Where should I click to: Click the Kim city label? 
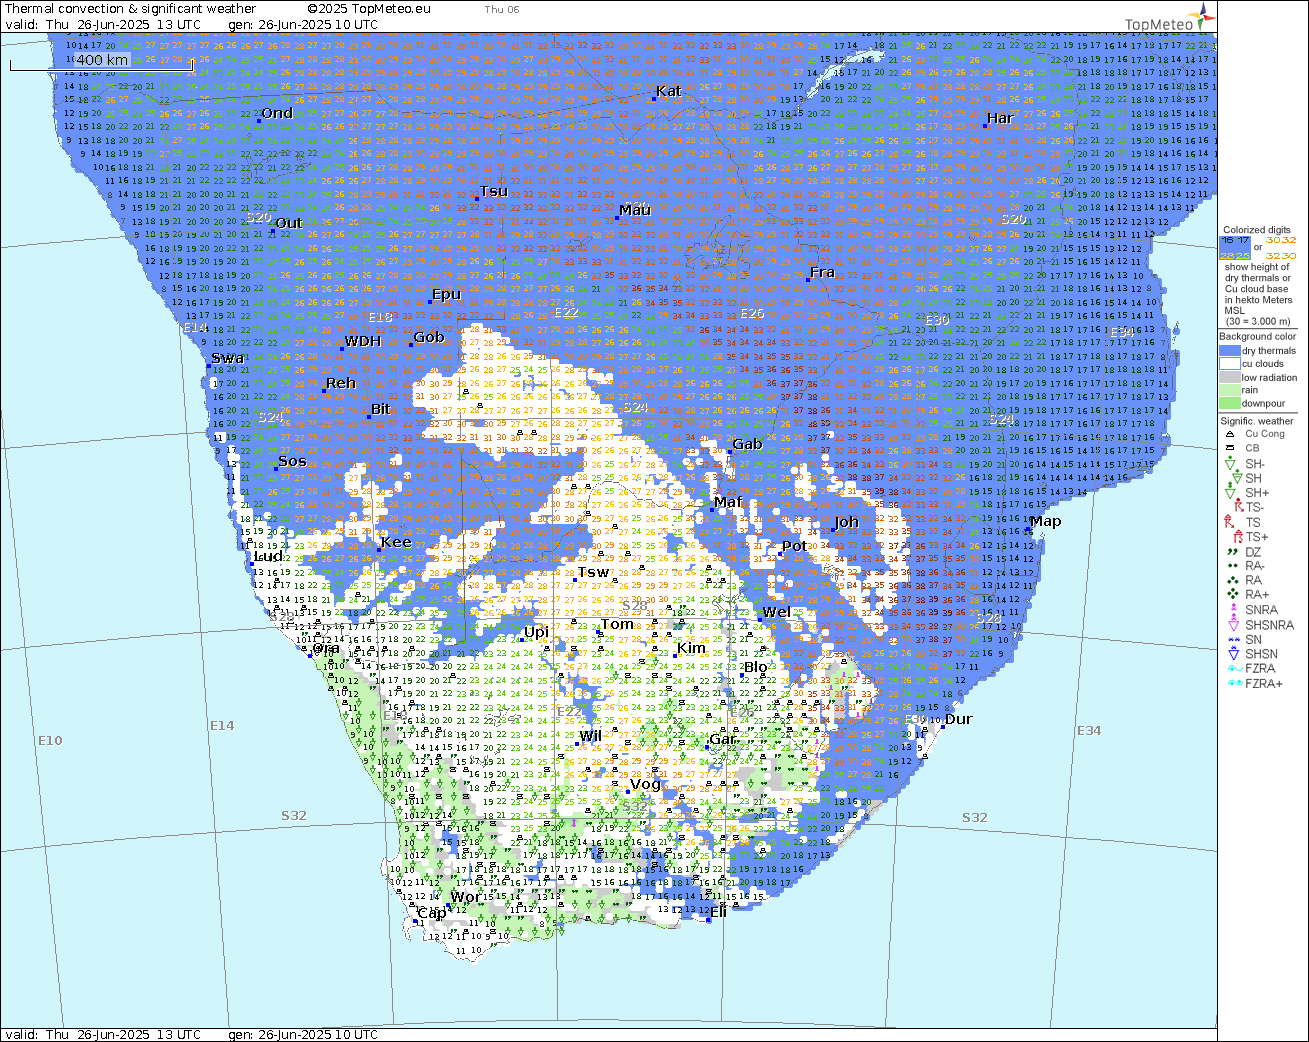click(691, 648)
